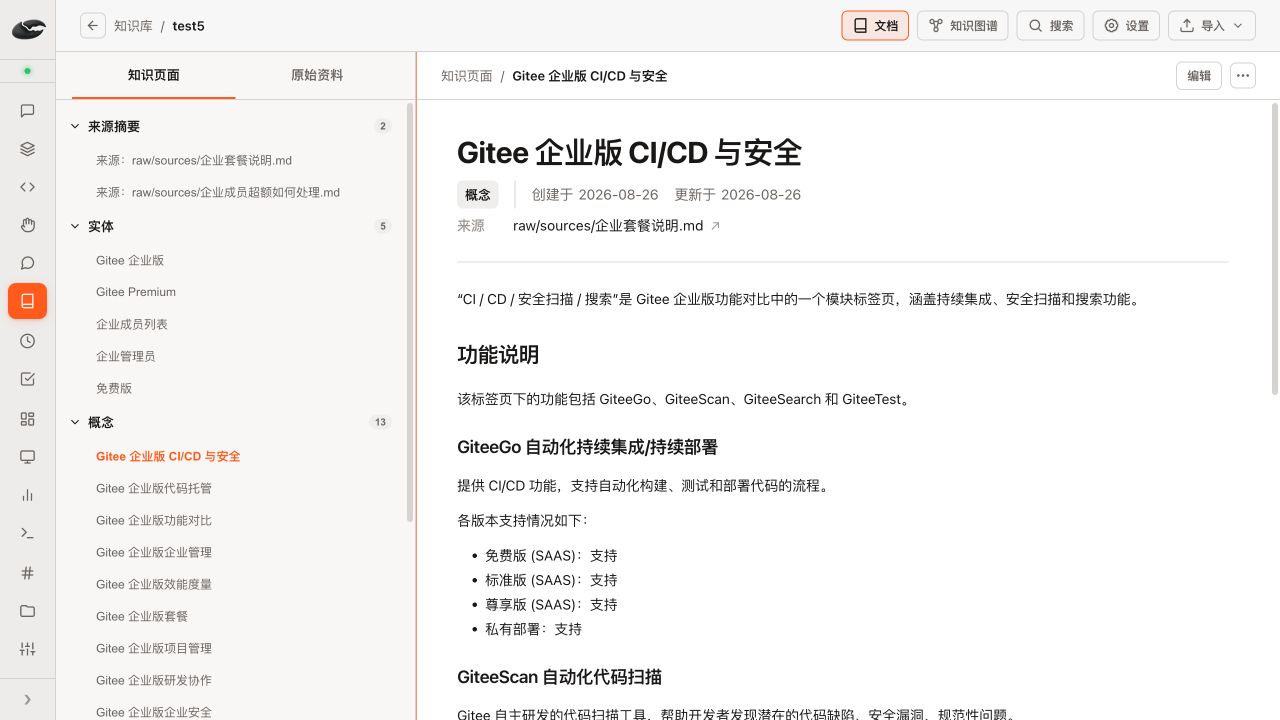Click the 功能说明 heading
This screenshot has height=720, width=1280.
[498, 355]
